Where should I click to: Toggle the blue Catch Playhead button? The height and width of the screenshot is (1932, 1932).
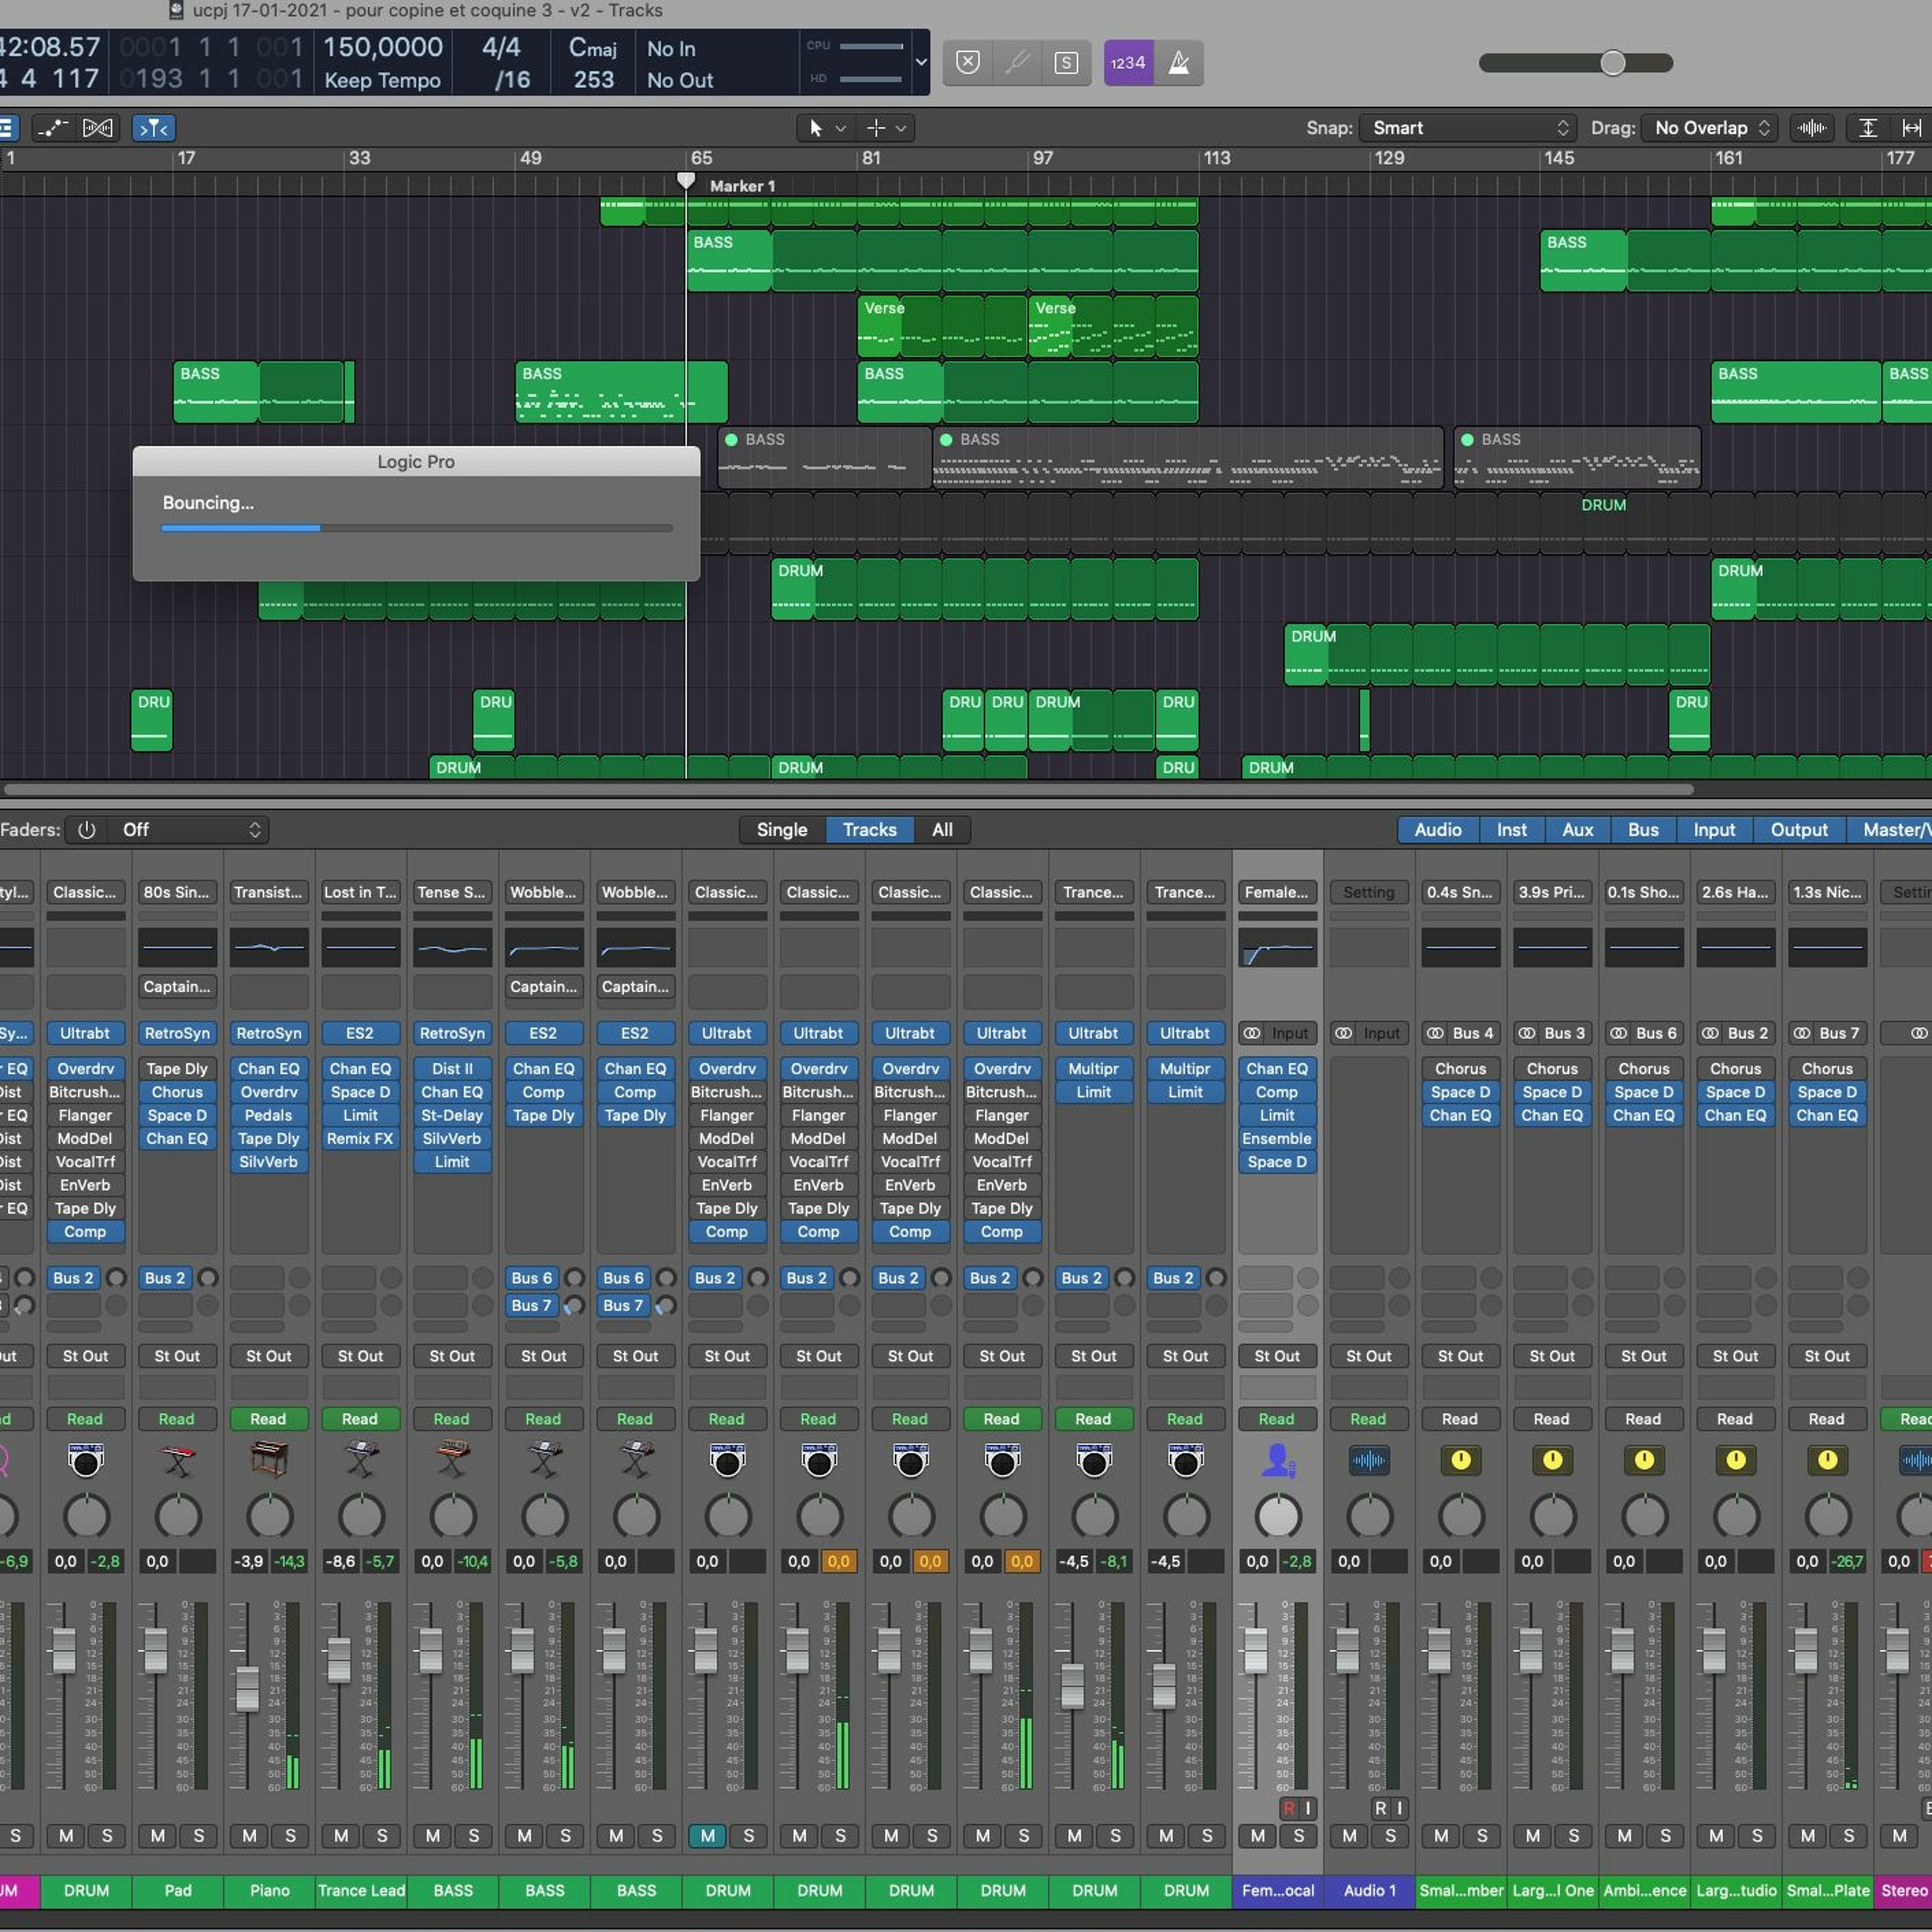154,128
